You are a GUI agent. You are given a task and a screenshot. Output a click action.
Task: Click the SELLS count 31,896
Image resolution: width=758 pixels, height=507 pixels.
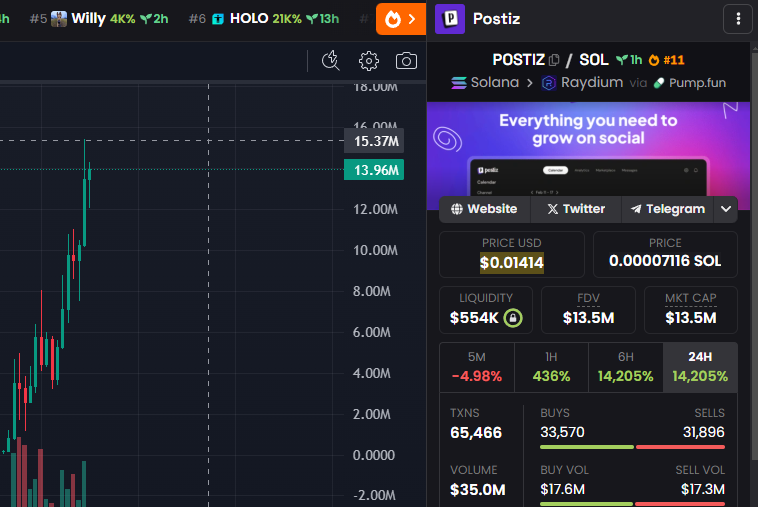pyautogui.click(x=703, y=432)
